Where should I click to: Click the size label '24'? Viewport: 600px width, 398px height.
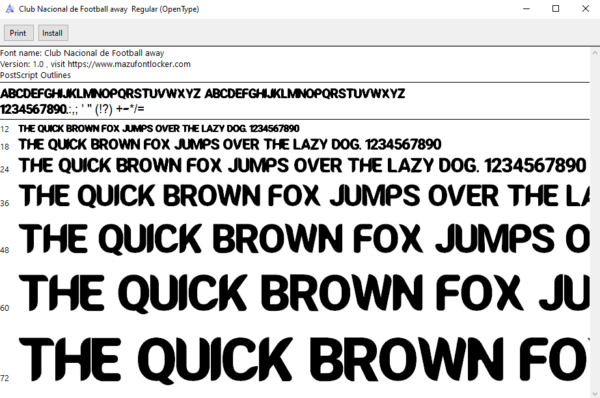5,169
